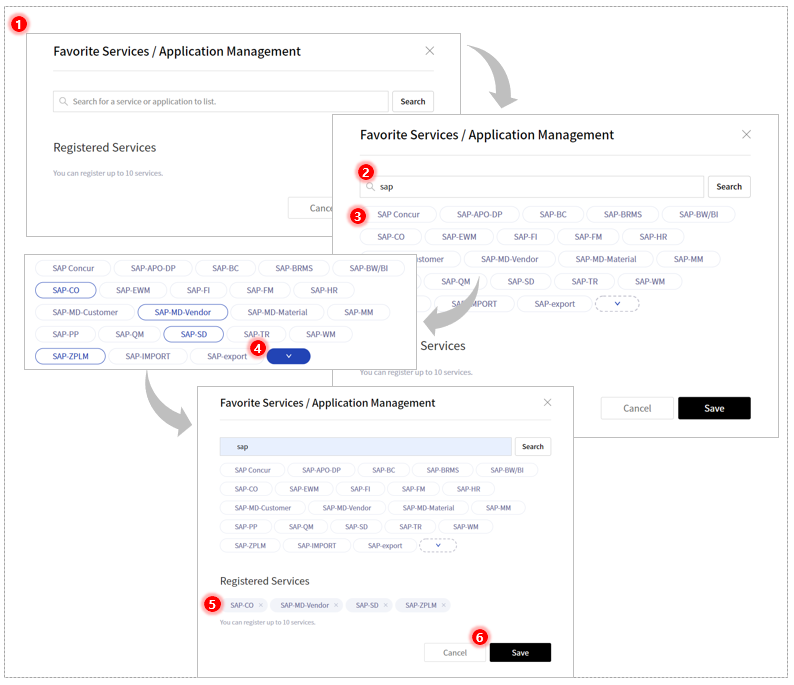The image size is (794, 685).
Task: Close the right-side Application Management dialog
Action: click(746, 134)
